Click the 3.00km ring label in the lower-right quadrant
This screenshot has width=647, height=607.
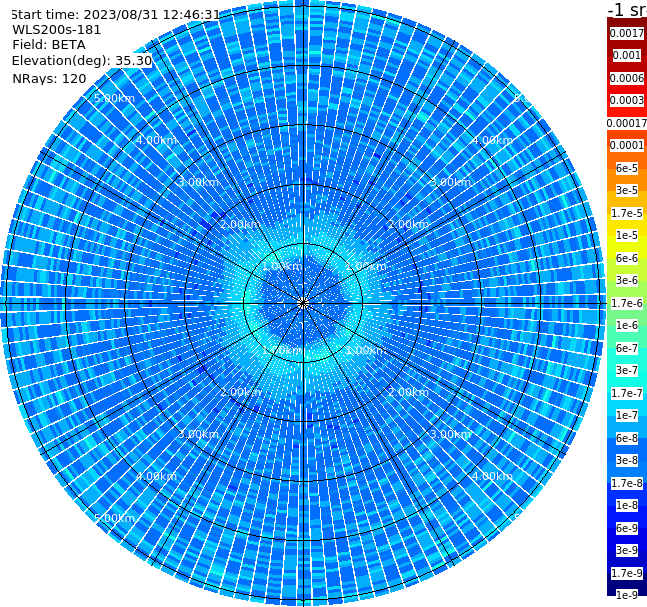coord(451,434)
